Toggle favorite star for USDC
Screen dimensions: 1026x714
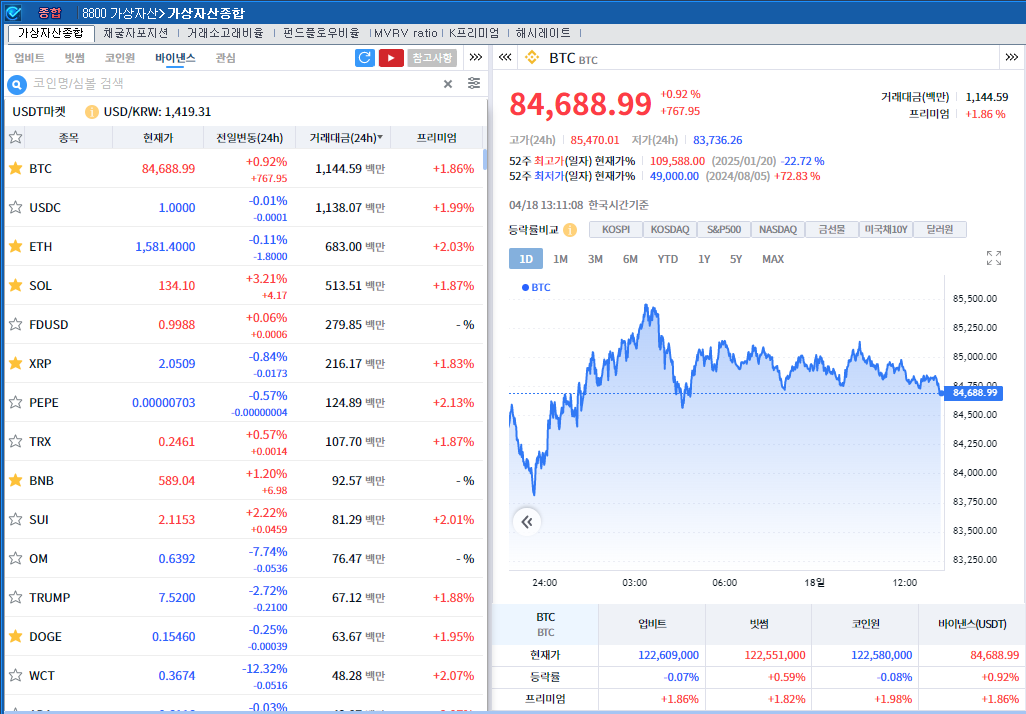pos(15,208)
